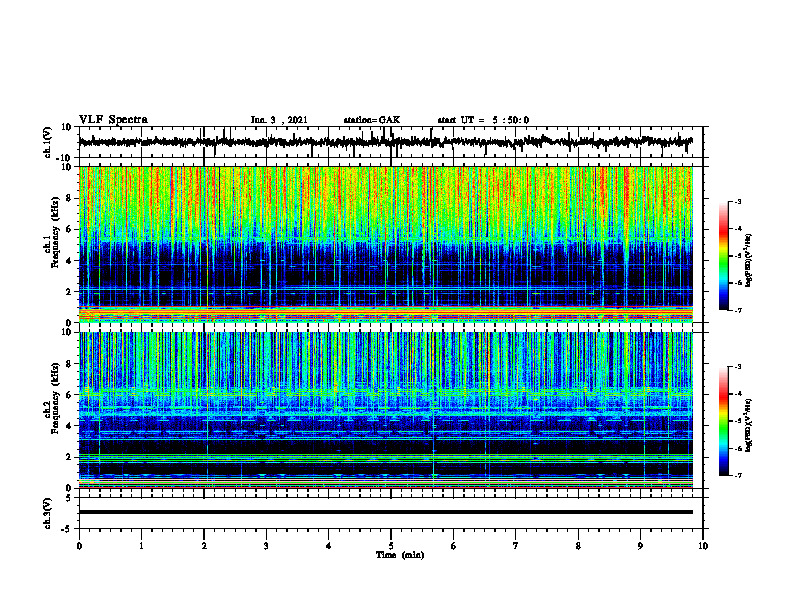Click the time axis tick label "1"
Image resolution: width=792 pixels, height=612 pixels.
pyautogui.click(x=141, y=546)
